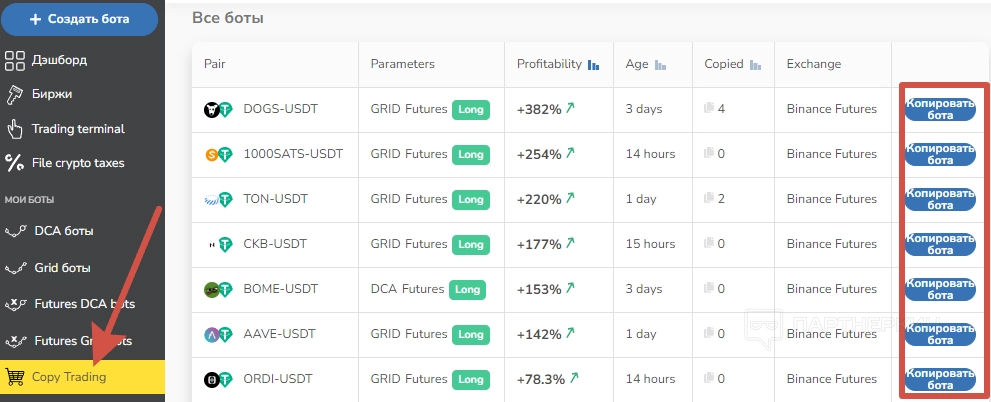The height and width of the screenshot is (402, 991).
Task: Click the BOME-USDT pair name
Action: [x=281, y=289]
